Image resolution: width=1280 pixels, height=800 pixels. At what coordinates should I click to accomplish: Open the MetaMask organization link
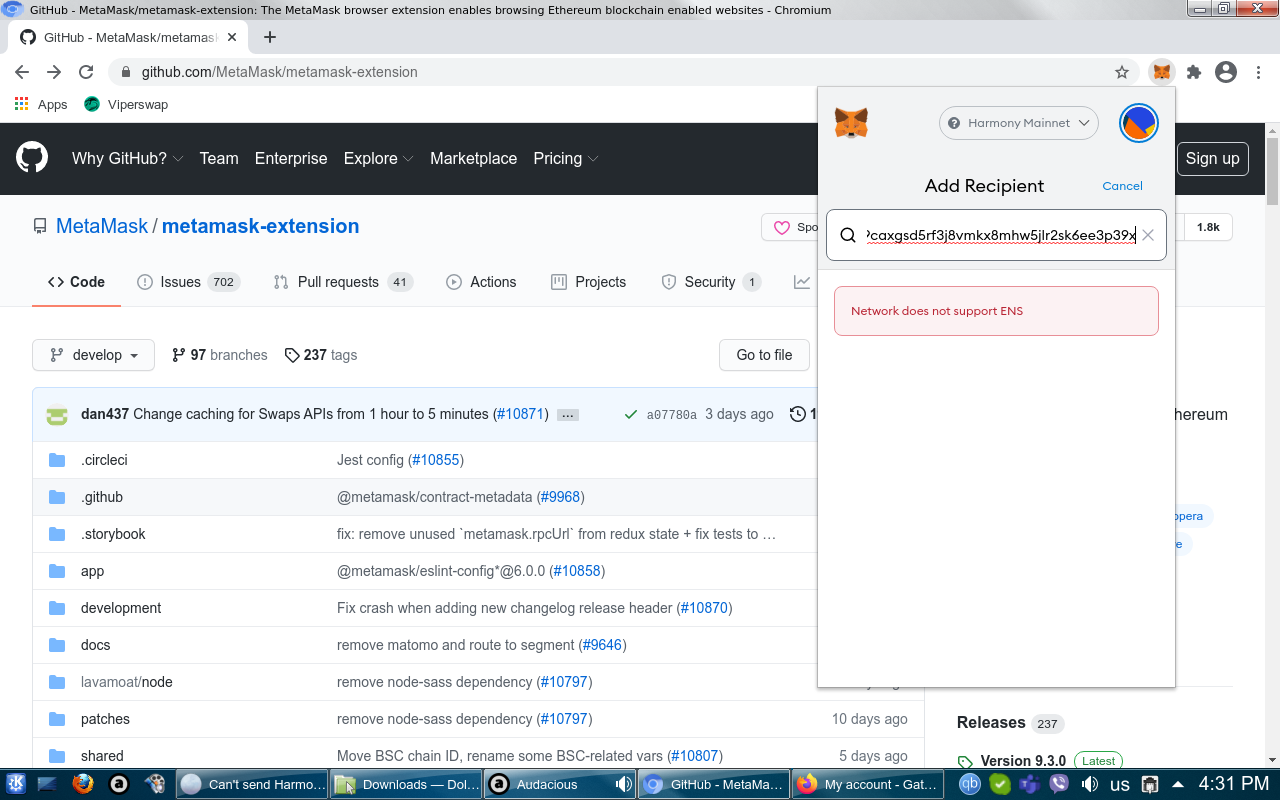click(x=102, y=226)
